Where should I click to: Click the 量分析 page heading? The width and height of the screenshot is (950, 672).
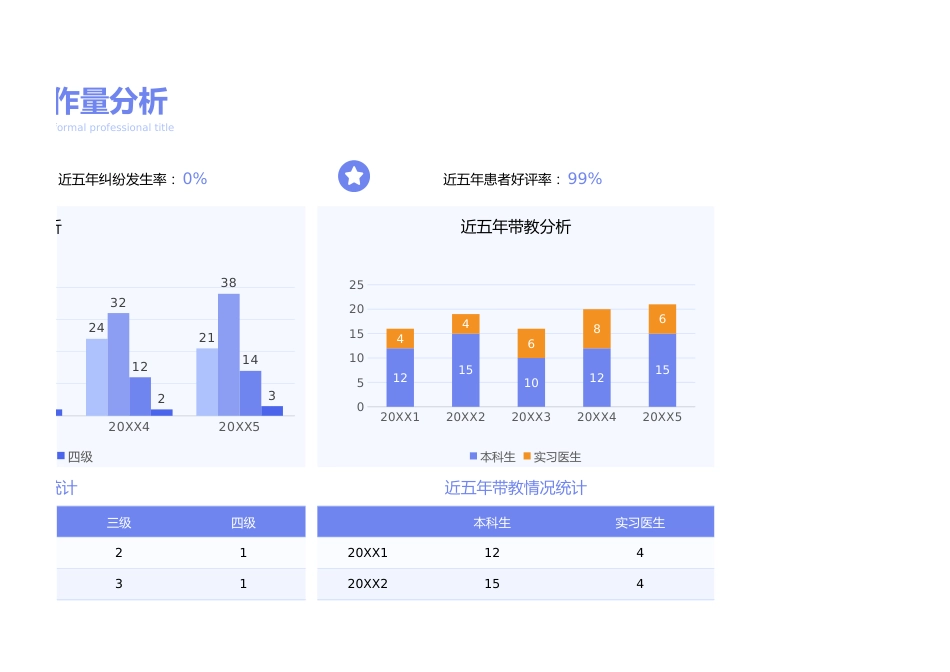pyautogui.click(x=124, y=101)
